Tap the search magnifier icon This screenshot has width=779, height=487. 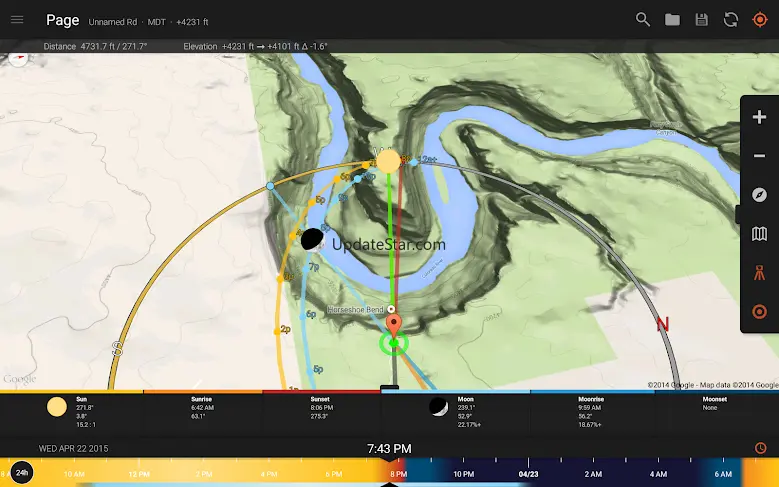[643, 20]
